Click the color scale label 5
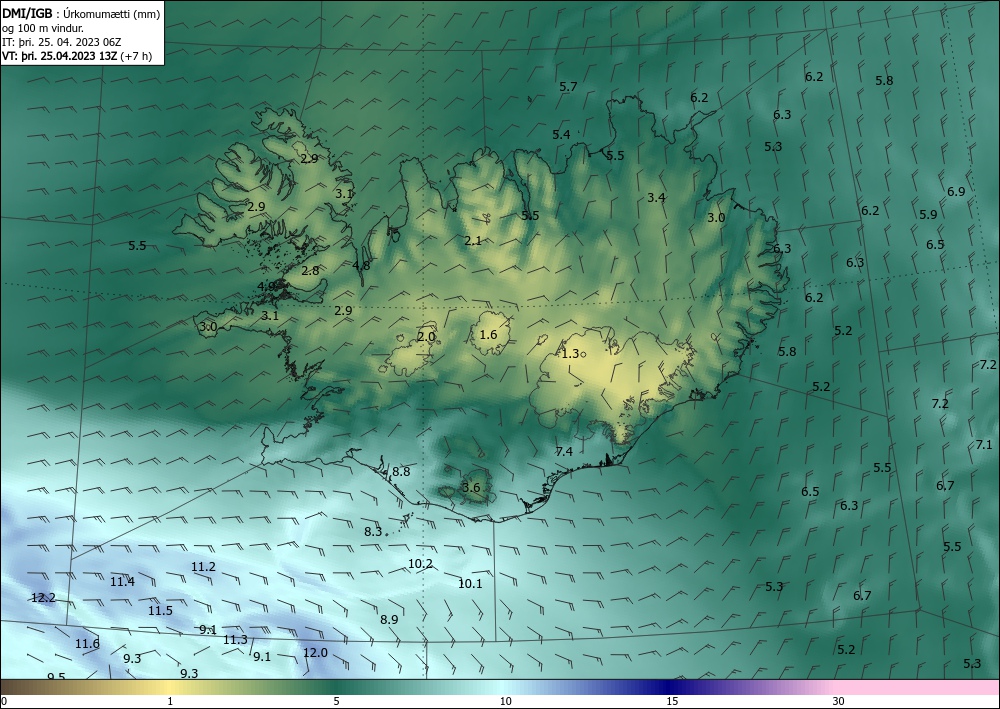Screen dimensions: 1000x709 (x=337, y=702)
